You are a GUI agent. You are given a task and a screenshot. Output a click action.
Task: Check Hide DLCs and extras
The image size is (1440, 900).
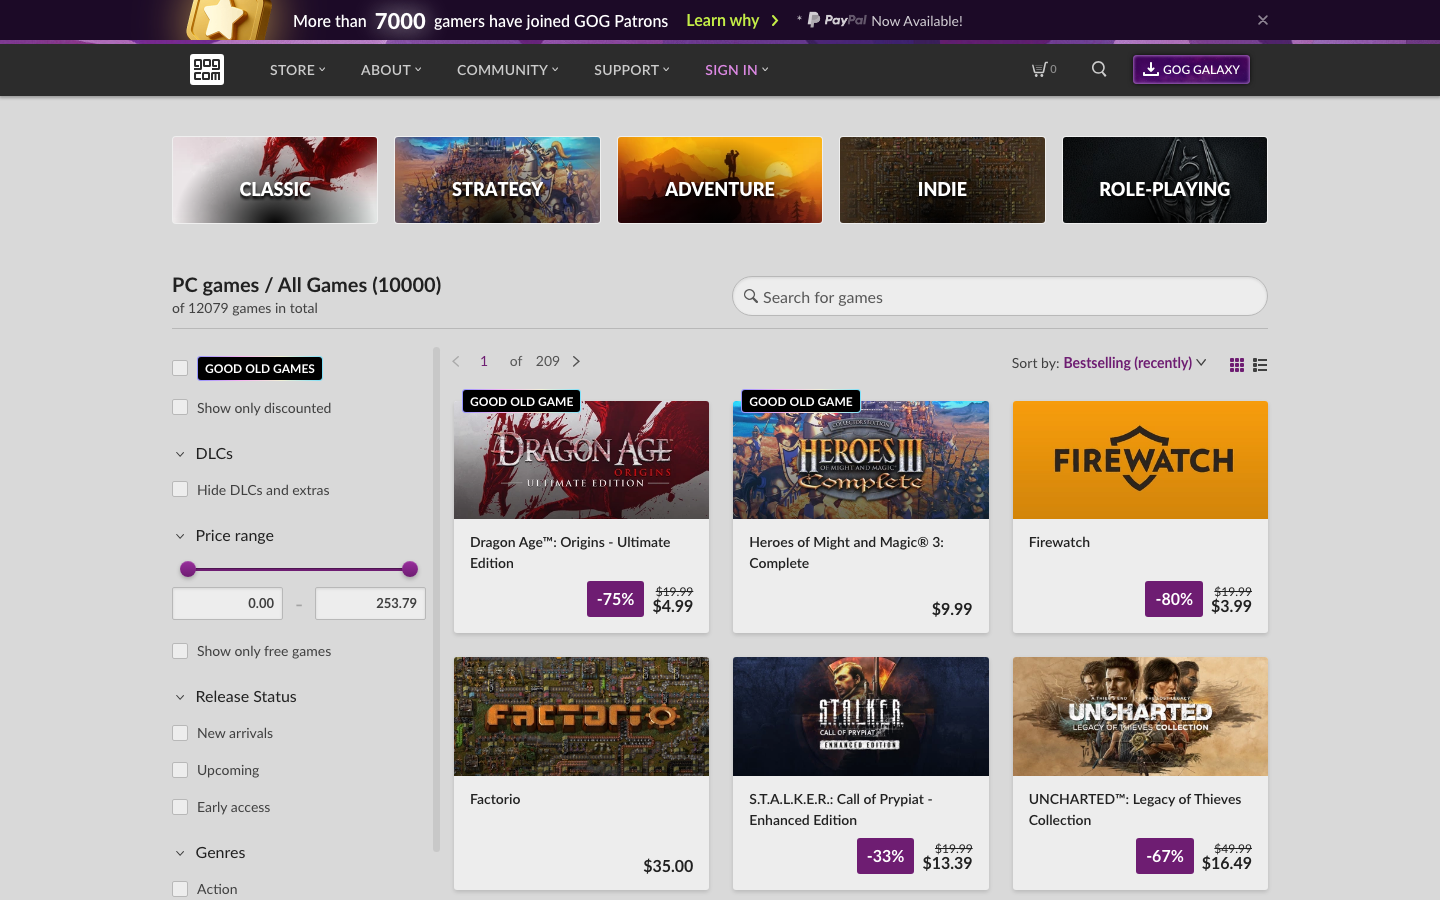click(x=180, y=489)
